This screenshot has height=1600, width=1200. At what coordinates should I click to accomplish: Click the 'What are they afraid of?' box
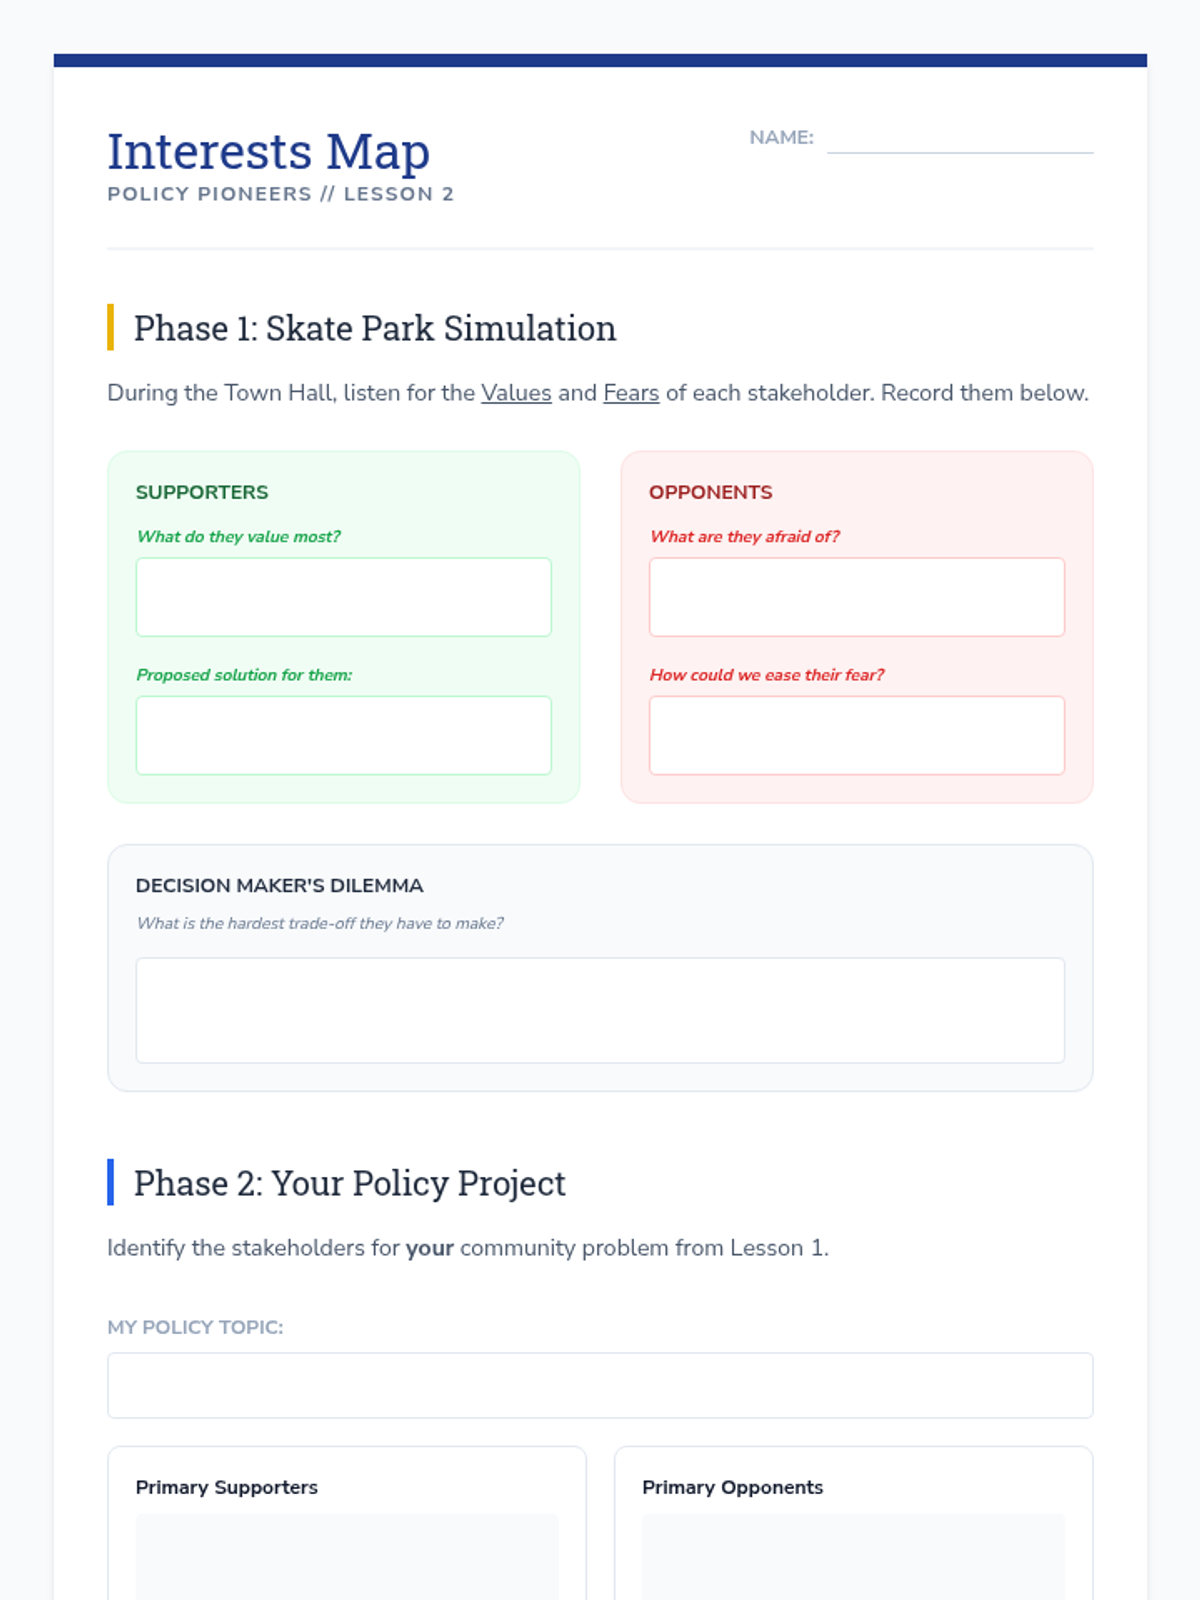[x=857, y=597]
